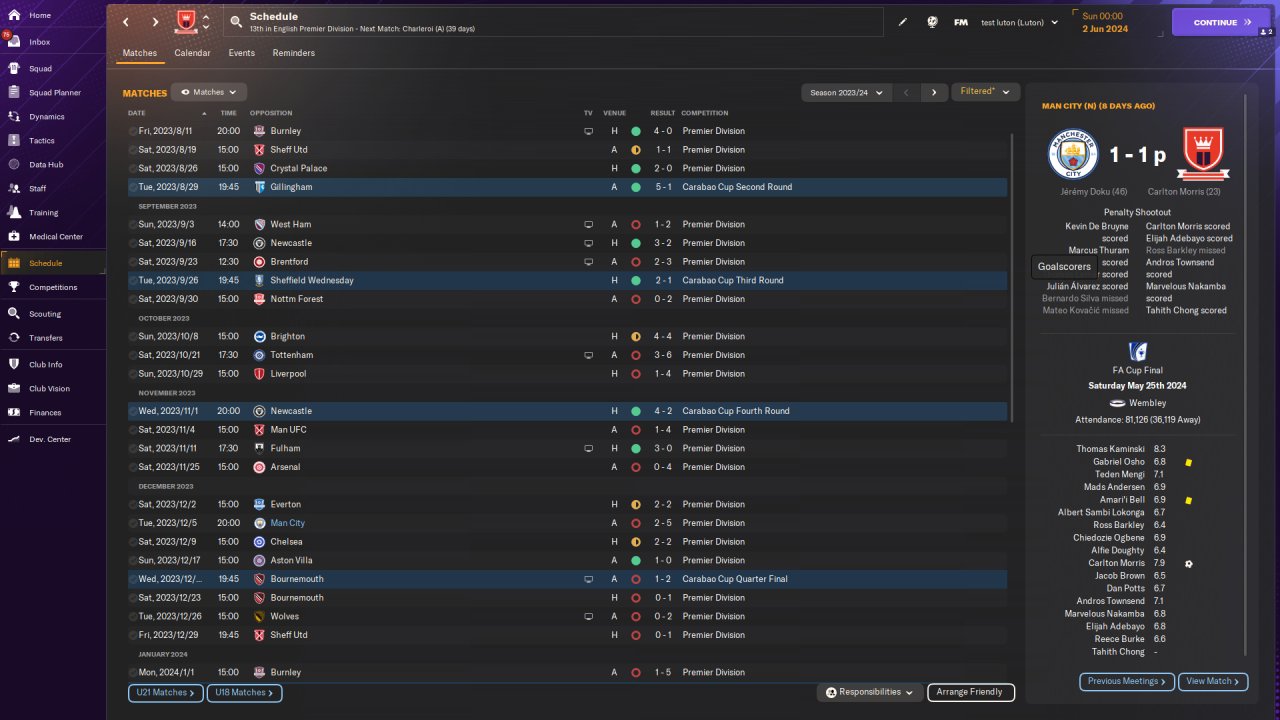Image resolution: width=1280 pixels, height=720 pixels.
Task: Click the FA Cup Final competition icon
Action: [1137, 352]
